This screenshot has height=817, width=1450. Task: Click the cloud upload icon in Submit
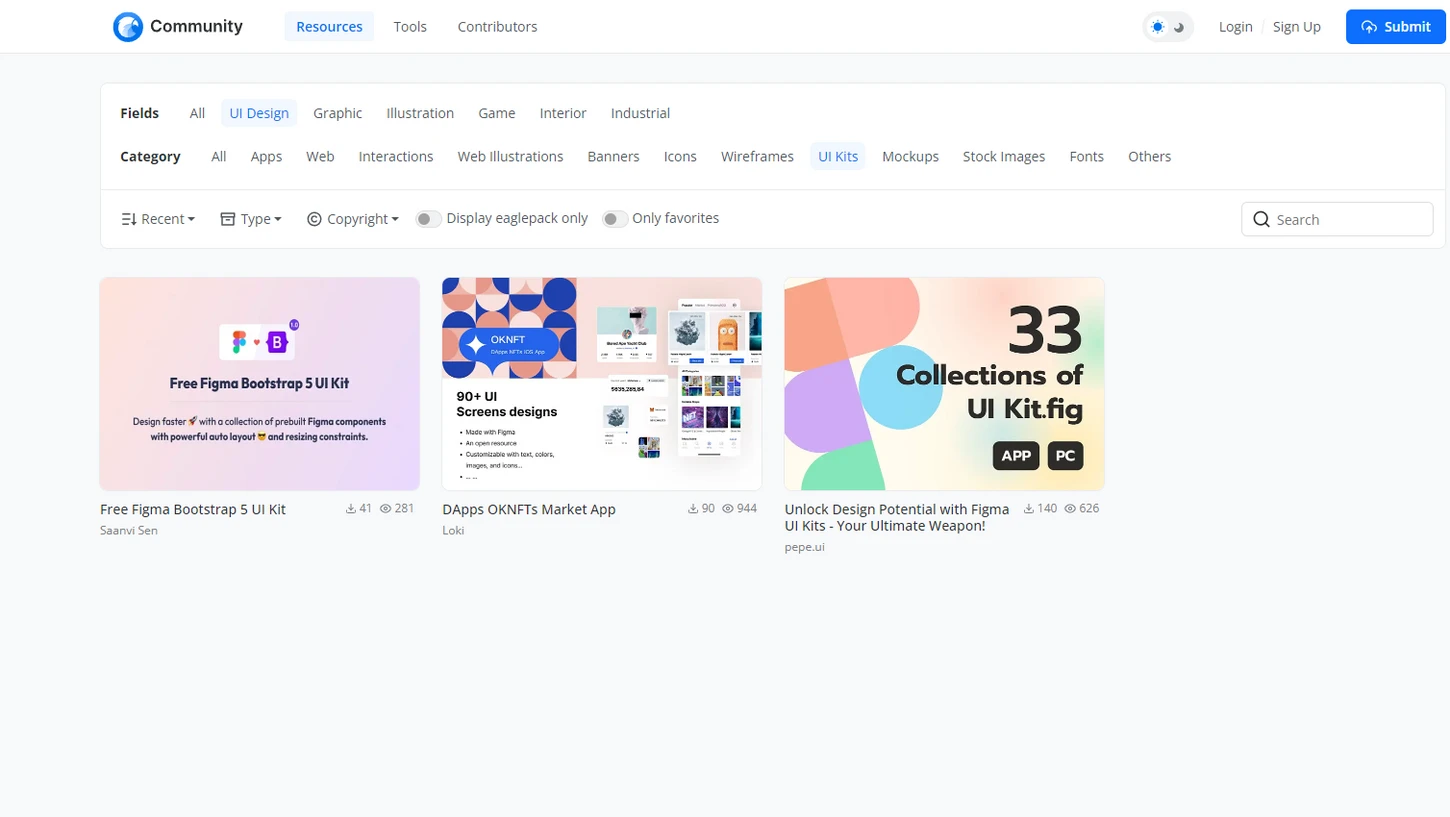click(x=1369, y=27)
